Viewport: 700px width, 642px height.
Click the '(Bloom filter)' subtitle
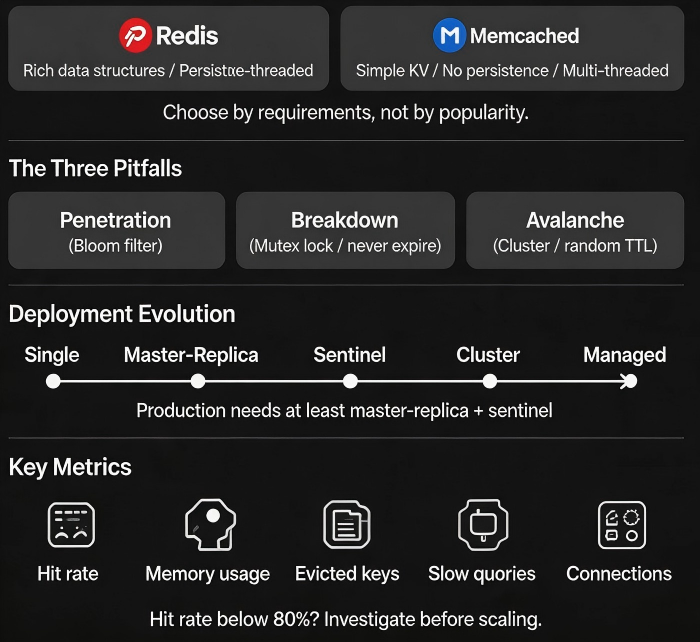(x=116, y=246)
